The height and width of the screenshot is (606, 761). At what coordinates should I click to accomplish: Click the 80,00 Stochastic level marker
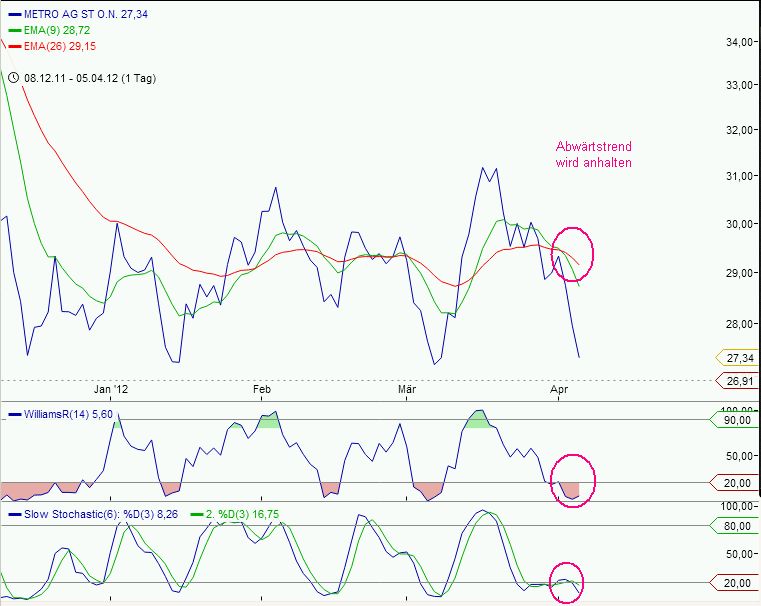coord(734,526)
